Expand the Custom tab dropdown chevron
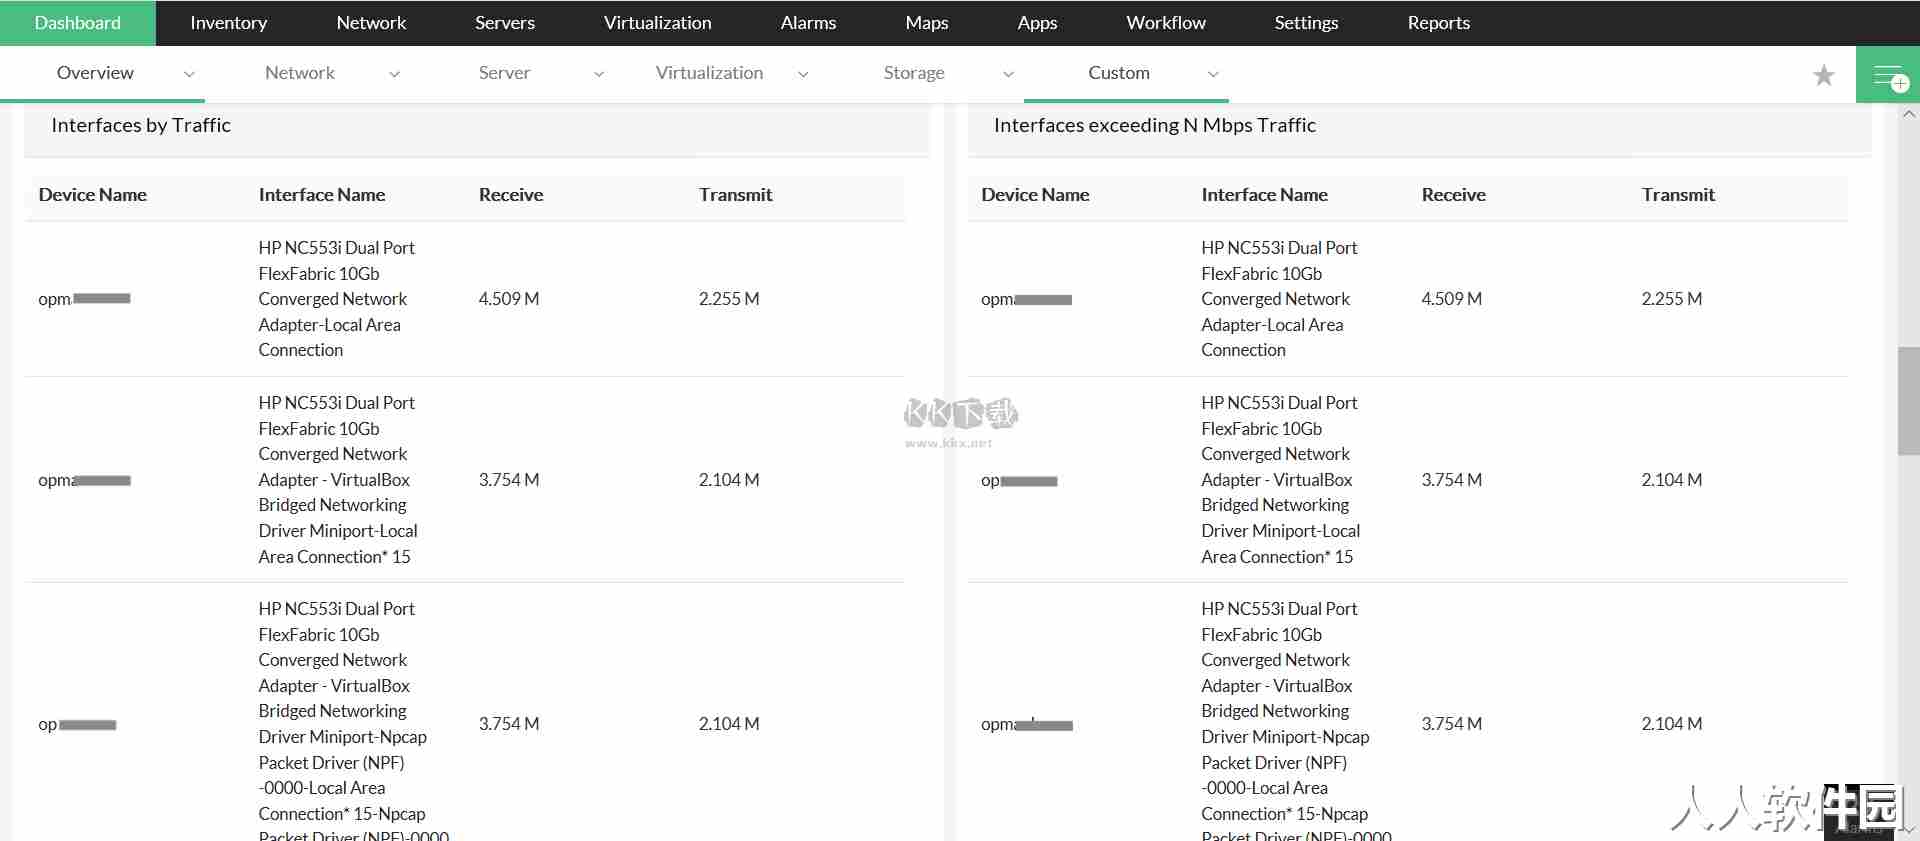Image resolution: width=1920 pixels, height=841 pixels. click(x=1213, y=74)
